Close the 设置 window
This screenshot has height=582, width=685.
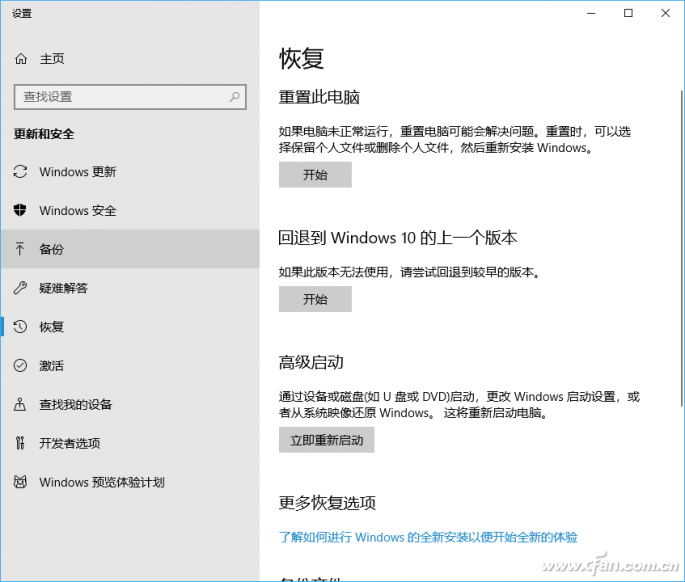click(x=665, y=13)
